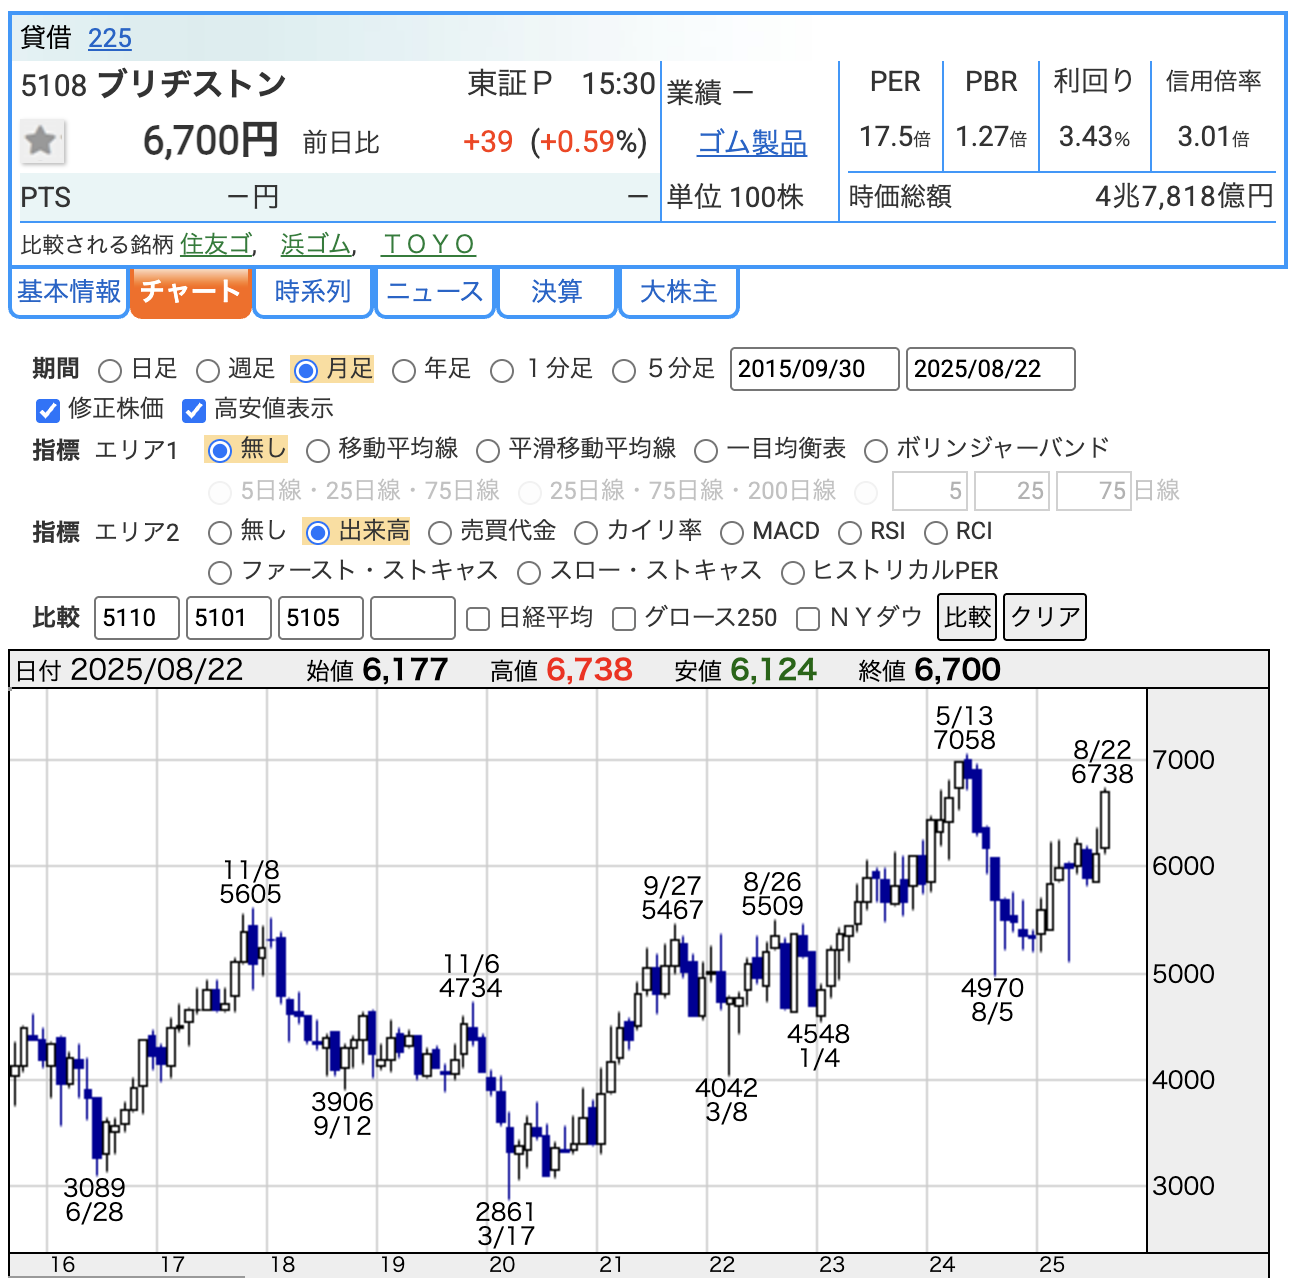Click the 3089 6/28 low label
This screenshot has width=1296, height=1278.
point(94,1200)
